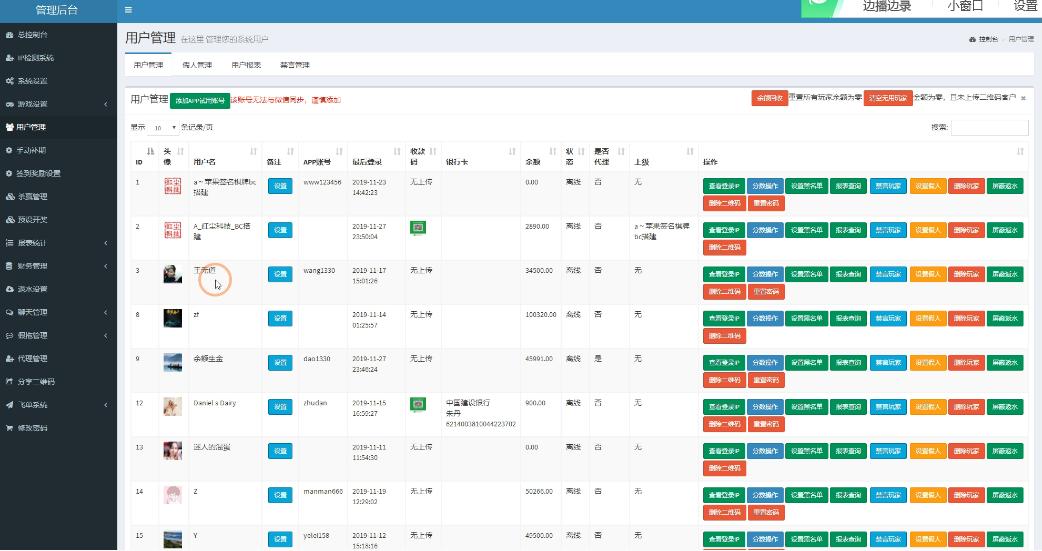Switch to the 用户报表 tab
The width and height of the screenshot is (1042, 551).
coord(246,65)
